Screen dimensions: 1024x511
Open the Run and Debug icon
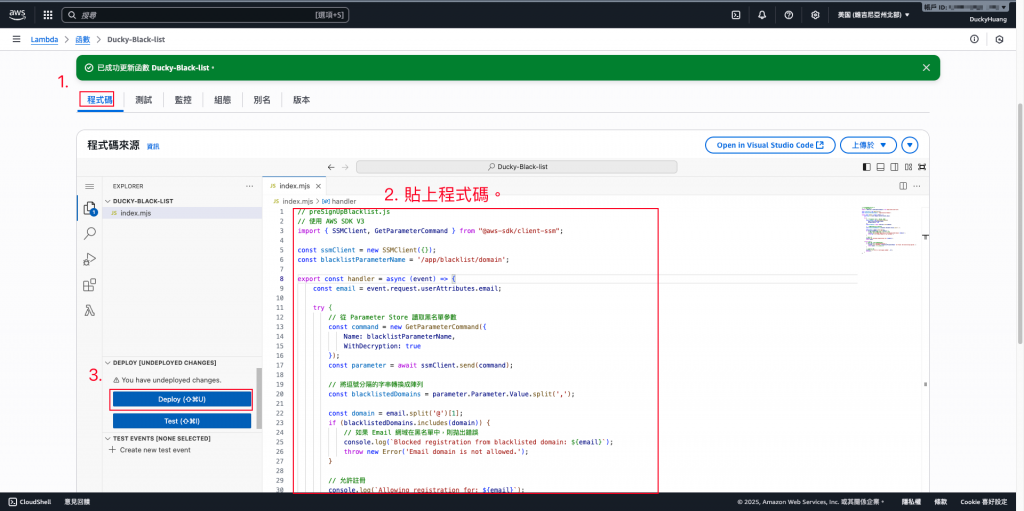(x=89, y=259)
